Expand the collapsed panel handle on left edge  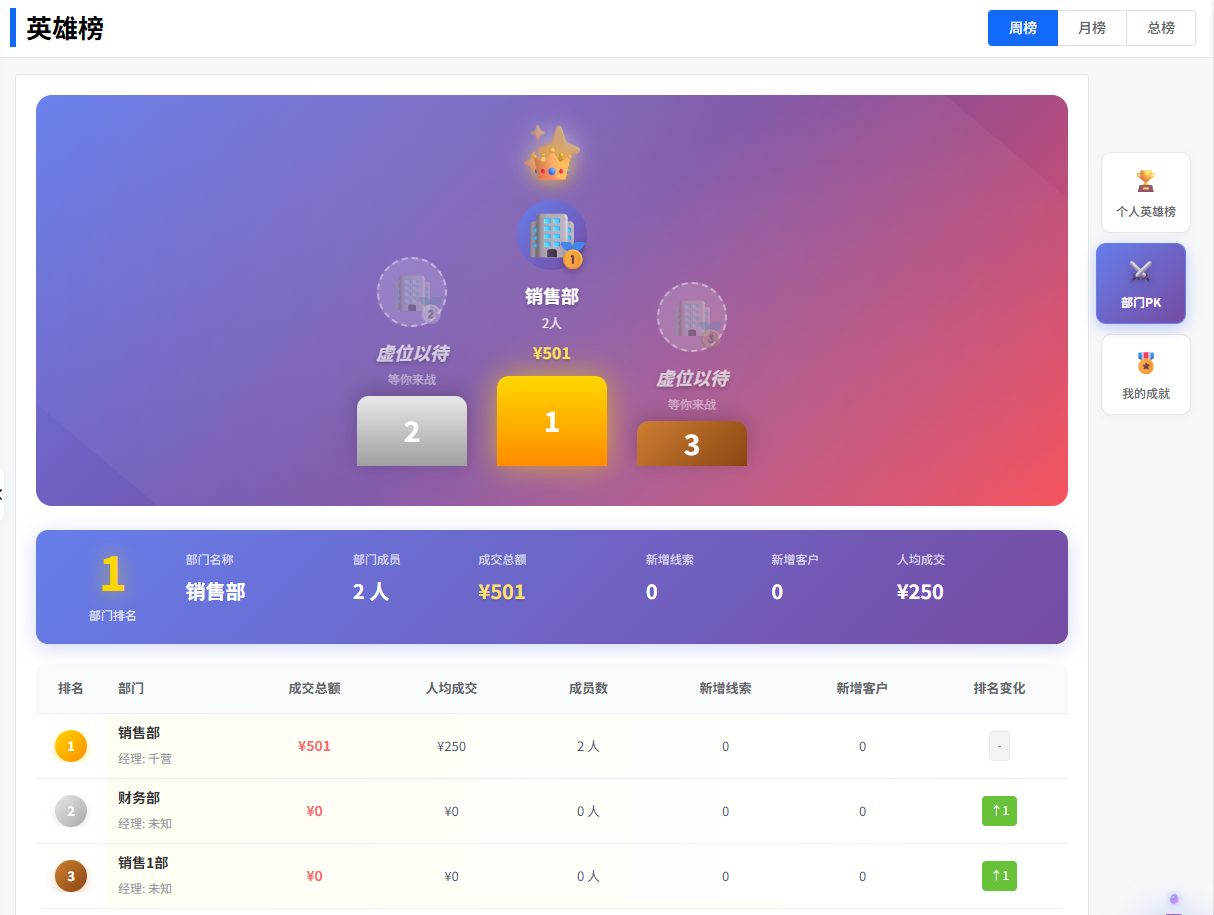point(2,494)
